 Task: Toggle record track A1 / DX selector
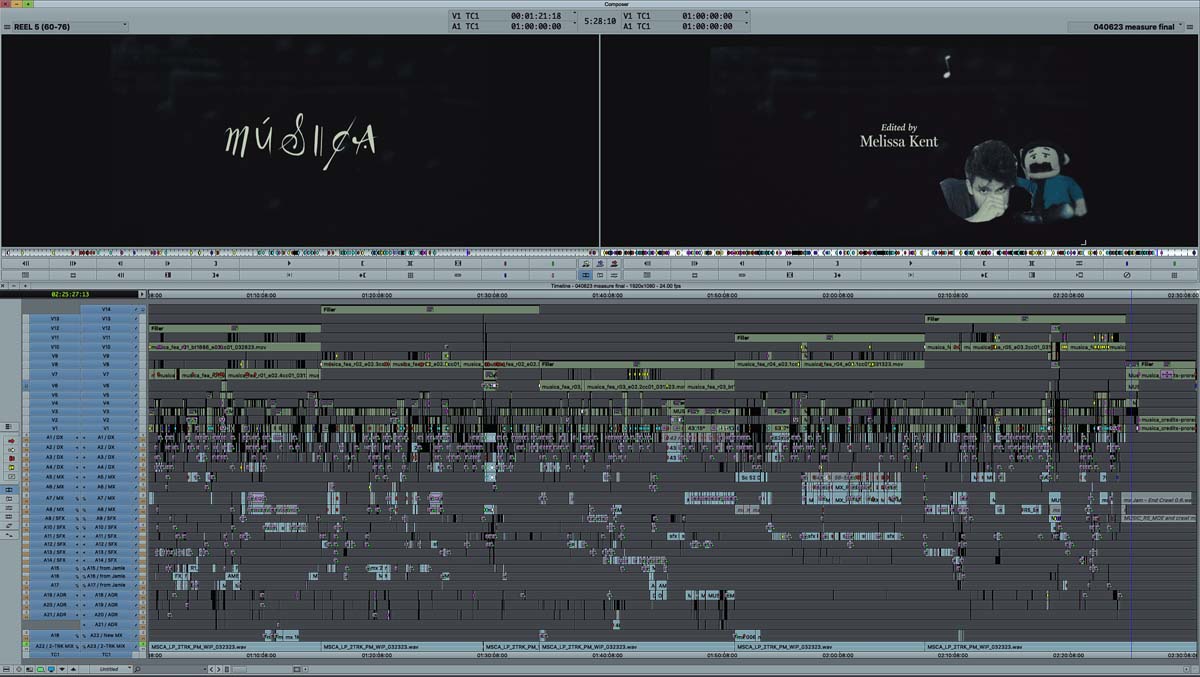(106, 437)
